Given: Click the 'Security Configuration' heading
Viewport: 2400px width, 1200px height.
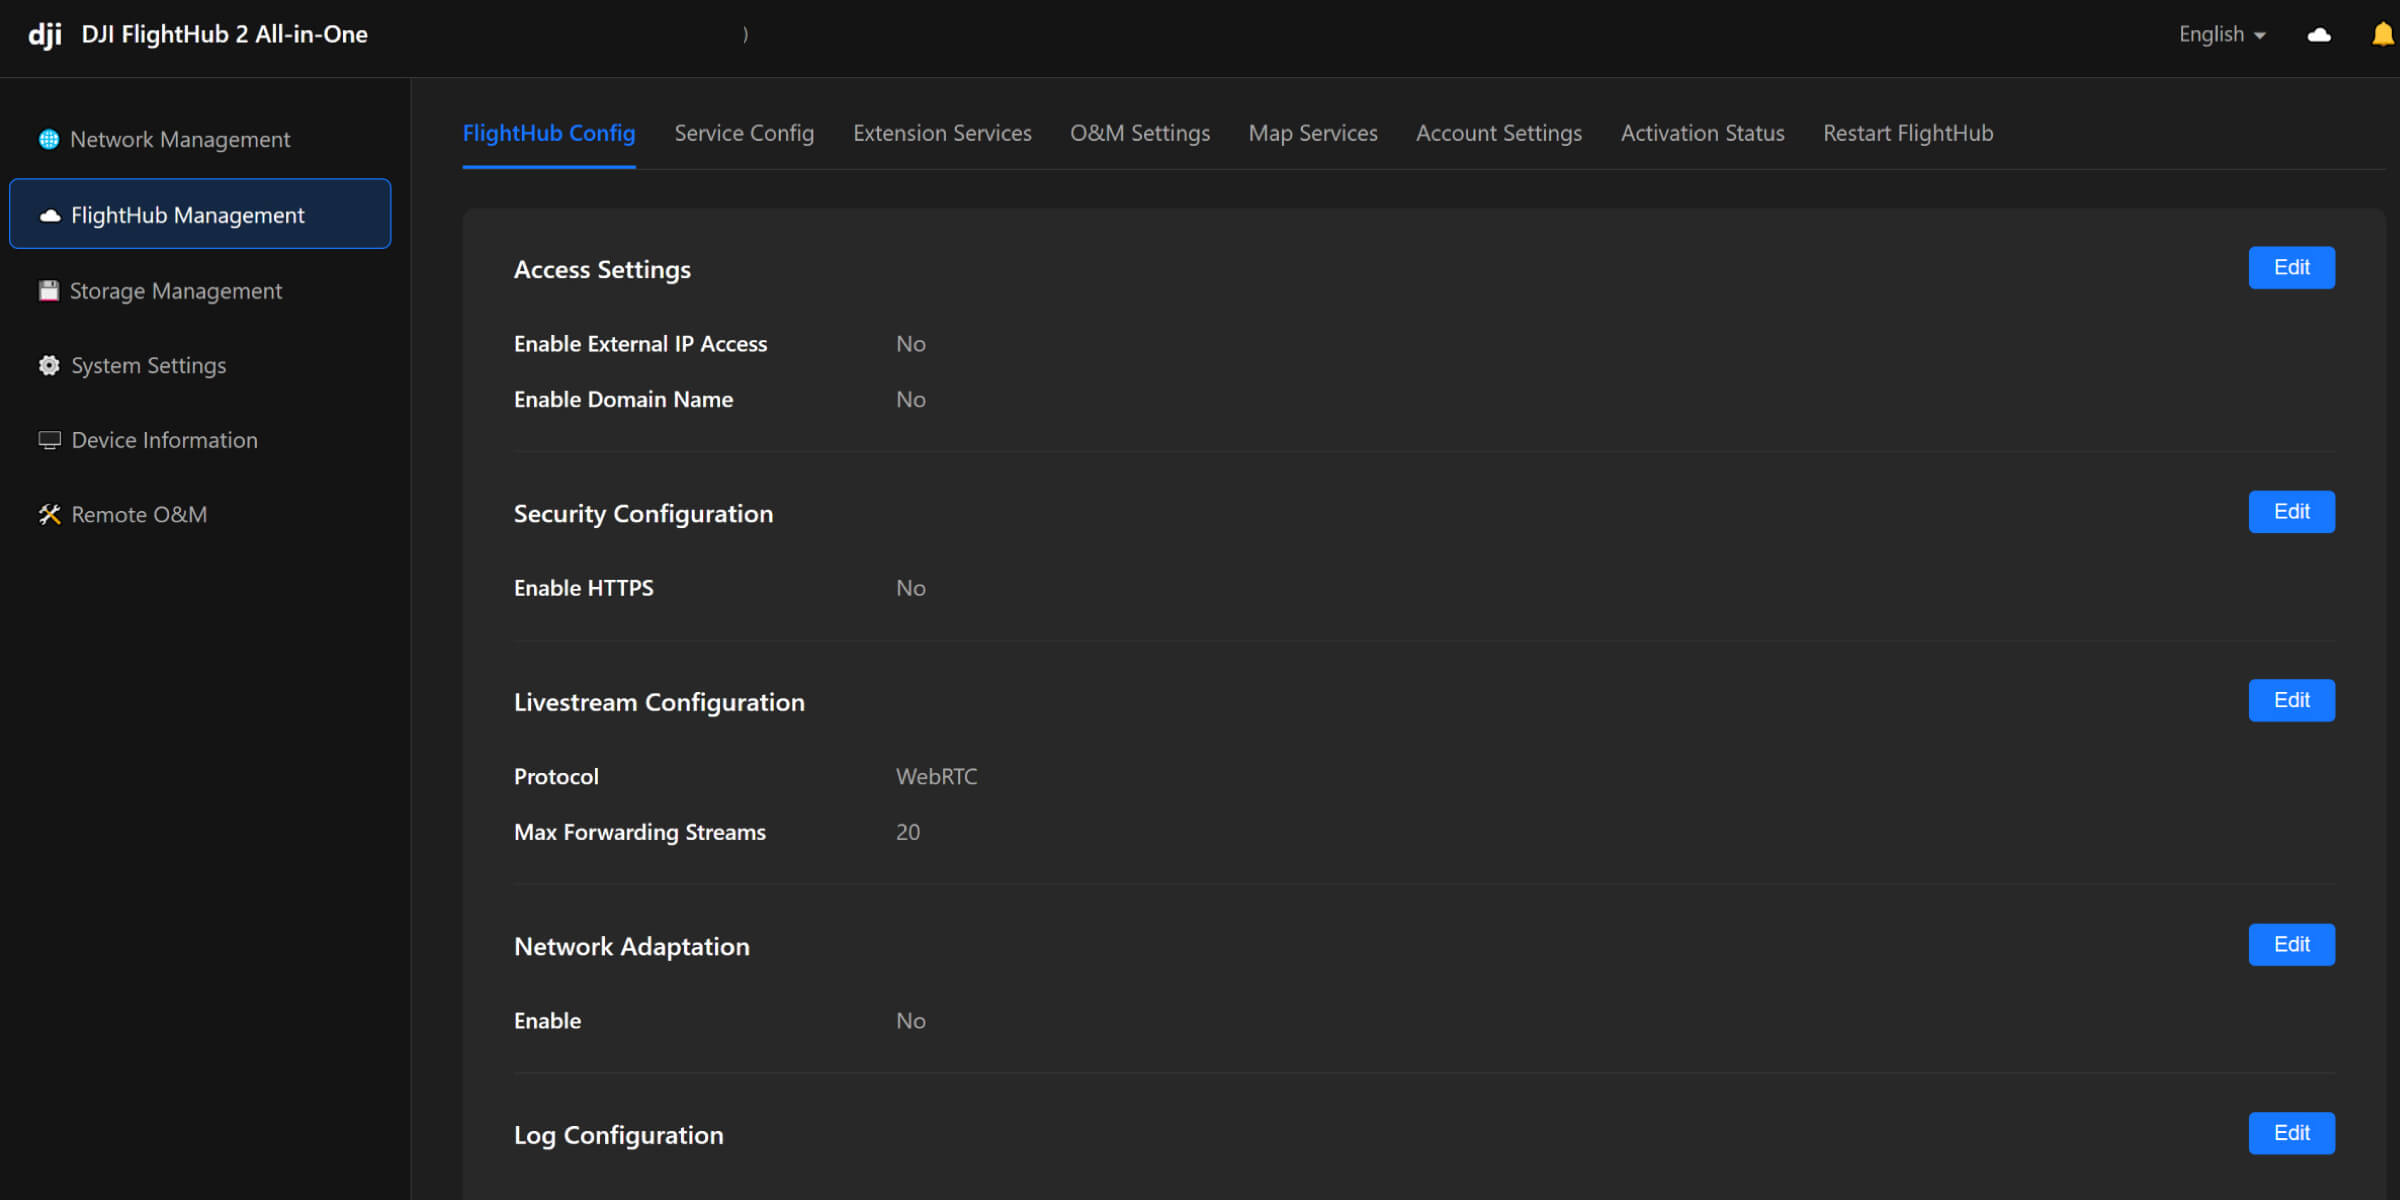Looking at the screenshot, I should pyautogui.click(x=643, y=514).
